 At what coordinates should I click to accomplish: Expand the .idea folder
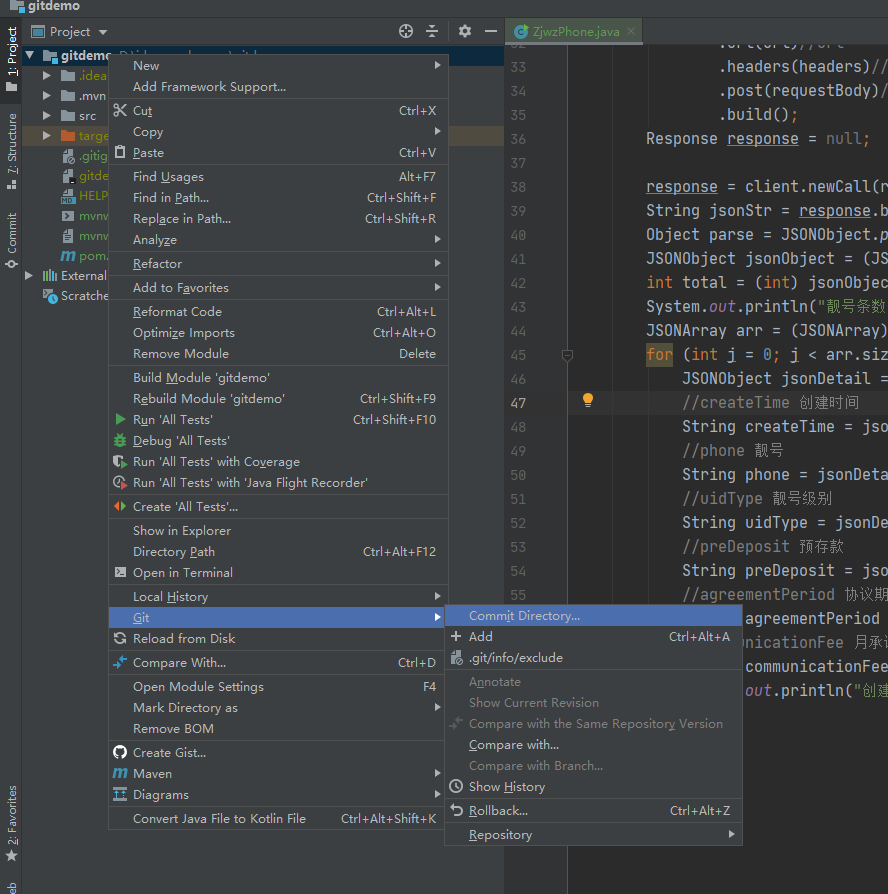(47, 75)
